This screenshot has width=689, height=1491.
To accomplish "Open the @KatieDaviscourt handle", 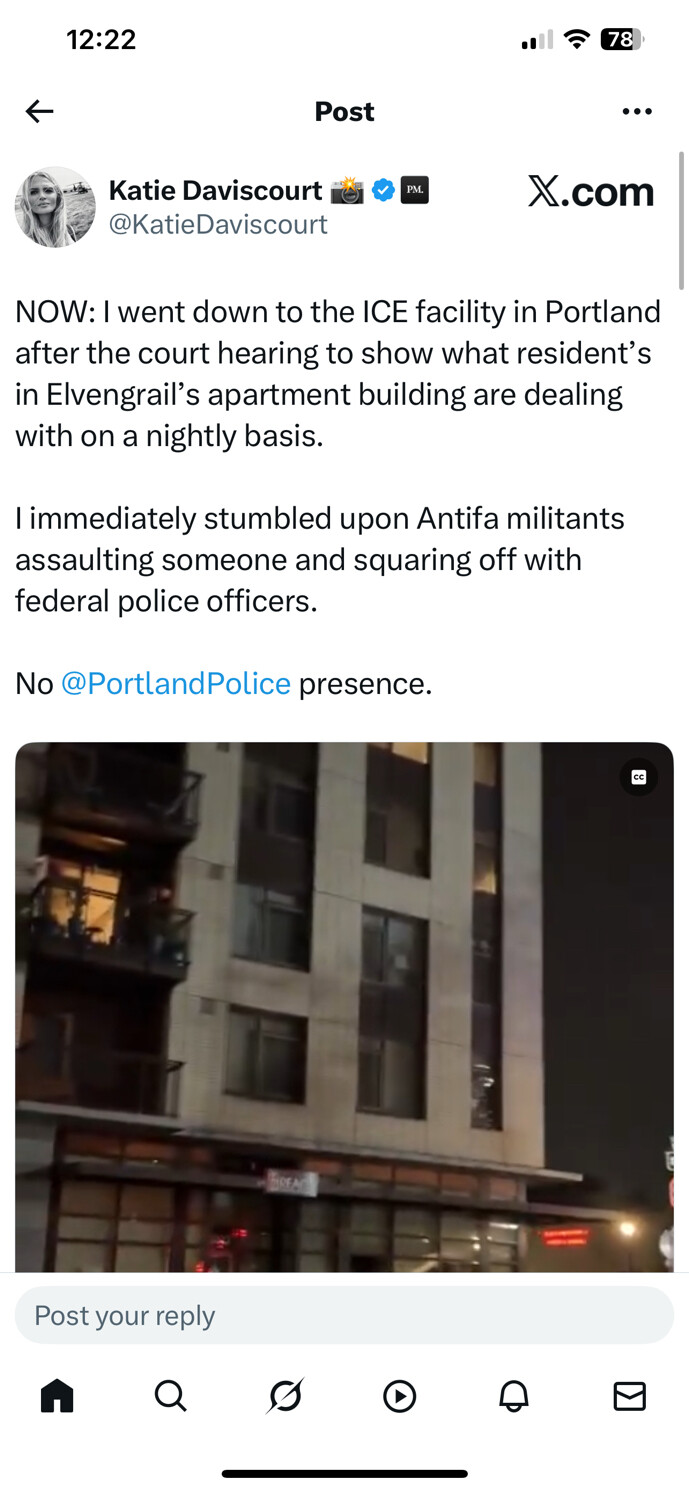I will coord(218,224).
